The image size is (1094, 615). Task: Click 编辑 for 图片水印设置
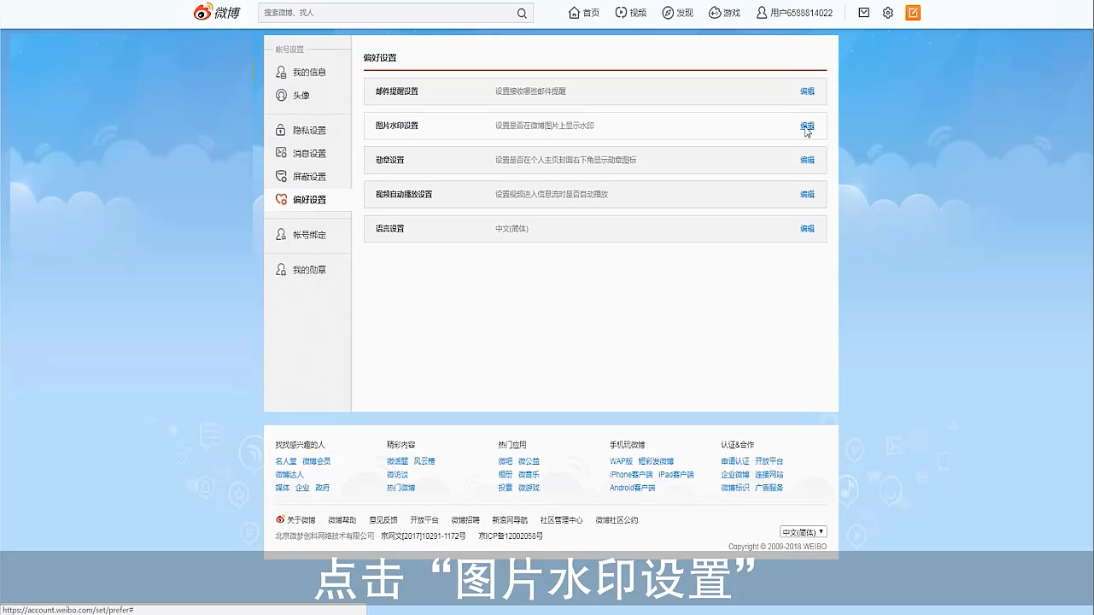click(x=807, y=126)
